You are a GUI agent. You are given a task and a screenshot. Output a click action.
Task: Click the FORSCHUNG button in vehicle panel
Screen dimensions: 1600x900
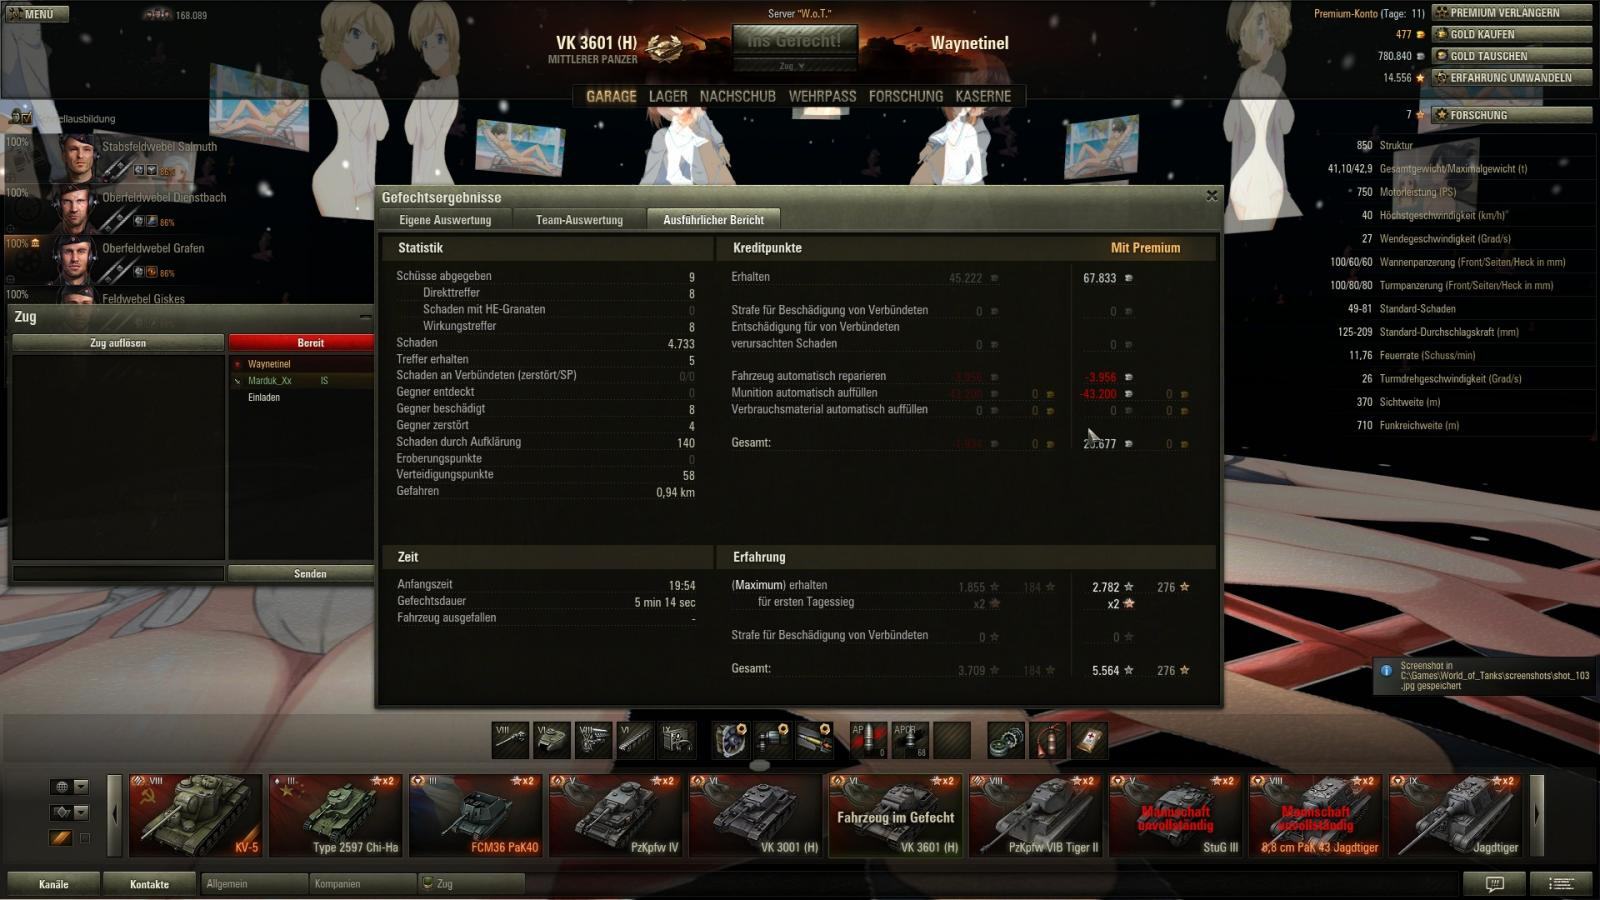1512,115
